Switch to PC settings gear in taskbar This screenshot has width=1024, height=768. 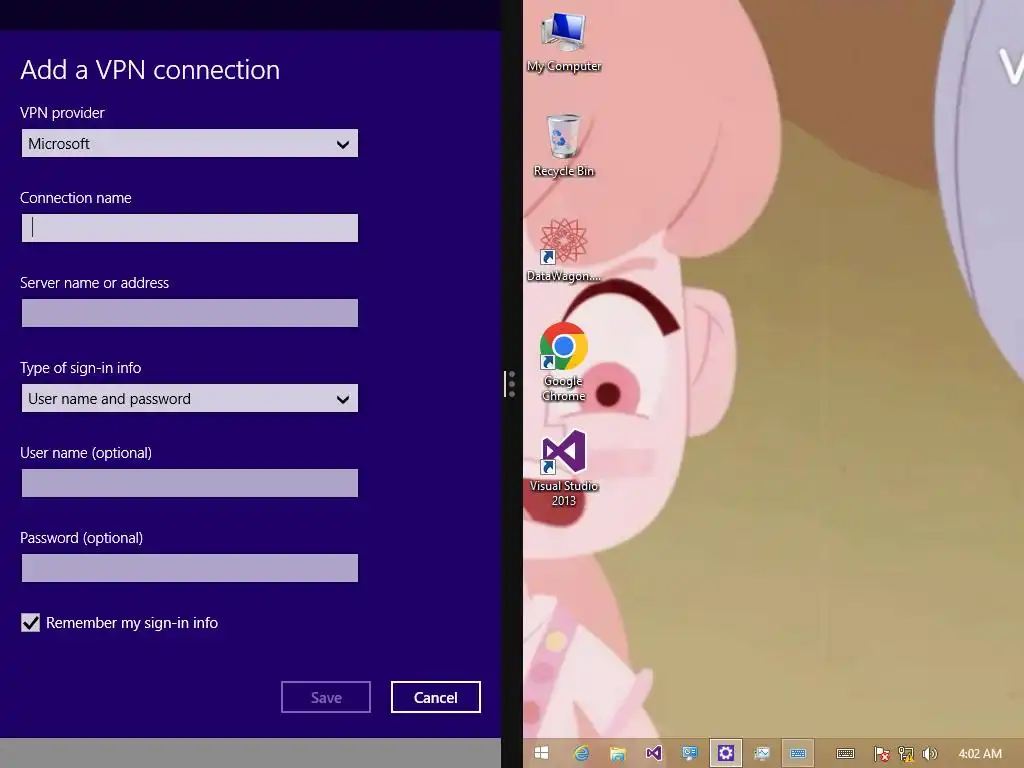point(726,753)
